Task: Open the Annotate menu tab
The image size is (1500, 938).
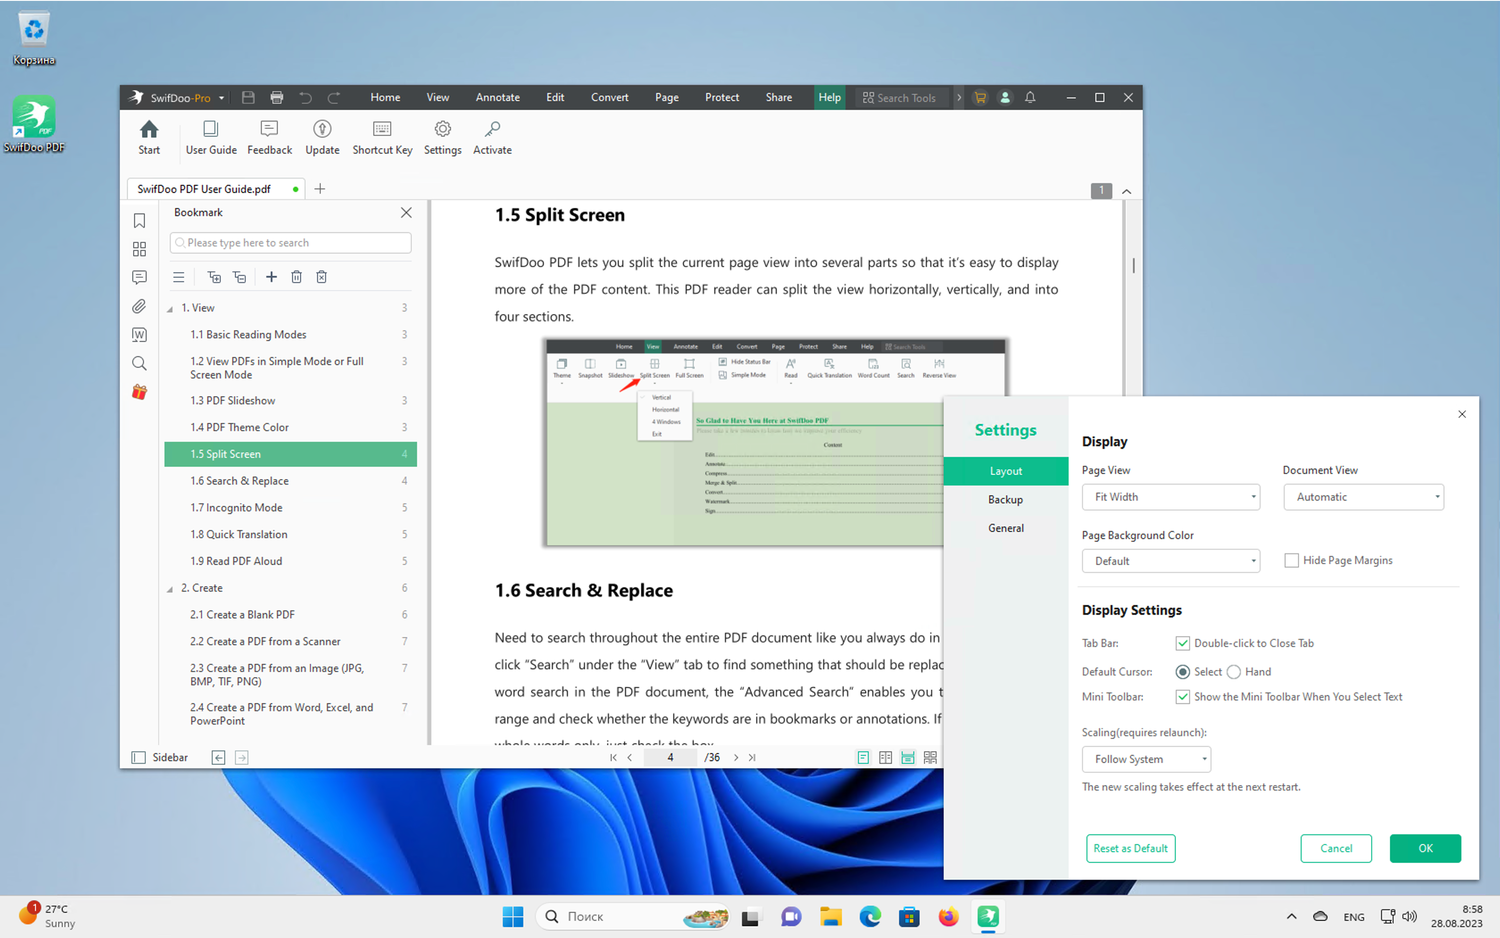Action: pos(498,97)
